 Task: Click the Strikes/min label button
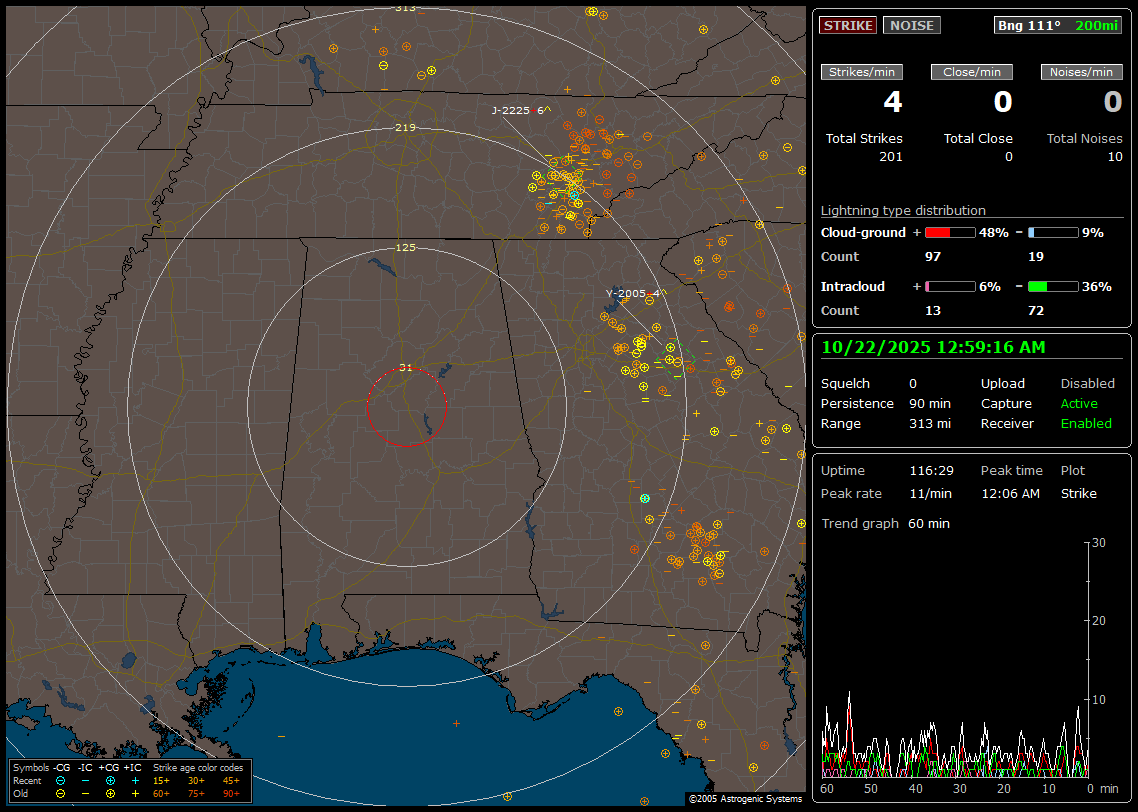(862, 72)
